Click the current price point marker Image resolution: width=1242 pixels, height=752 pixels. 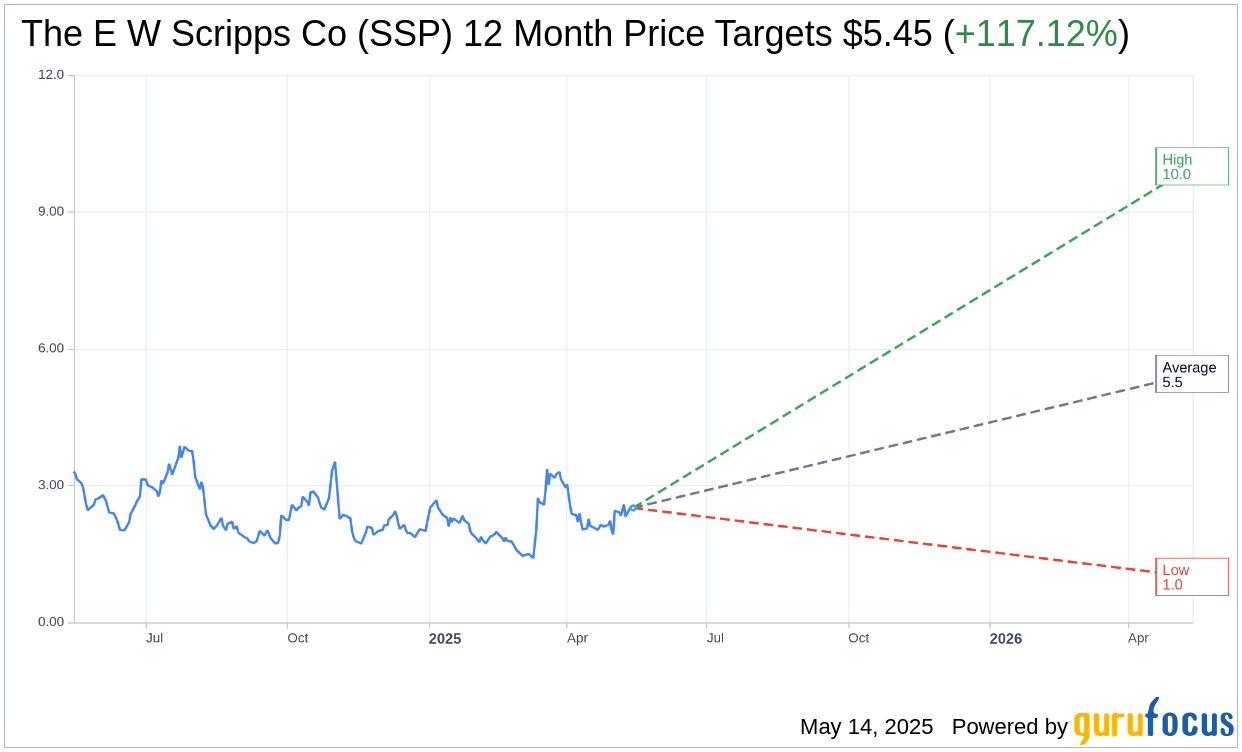click(x=633, y=507)
